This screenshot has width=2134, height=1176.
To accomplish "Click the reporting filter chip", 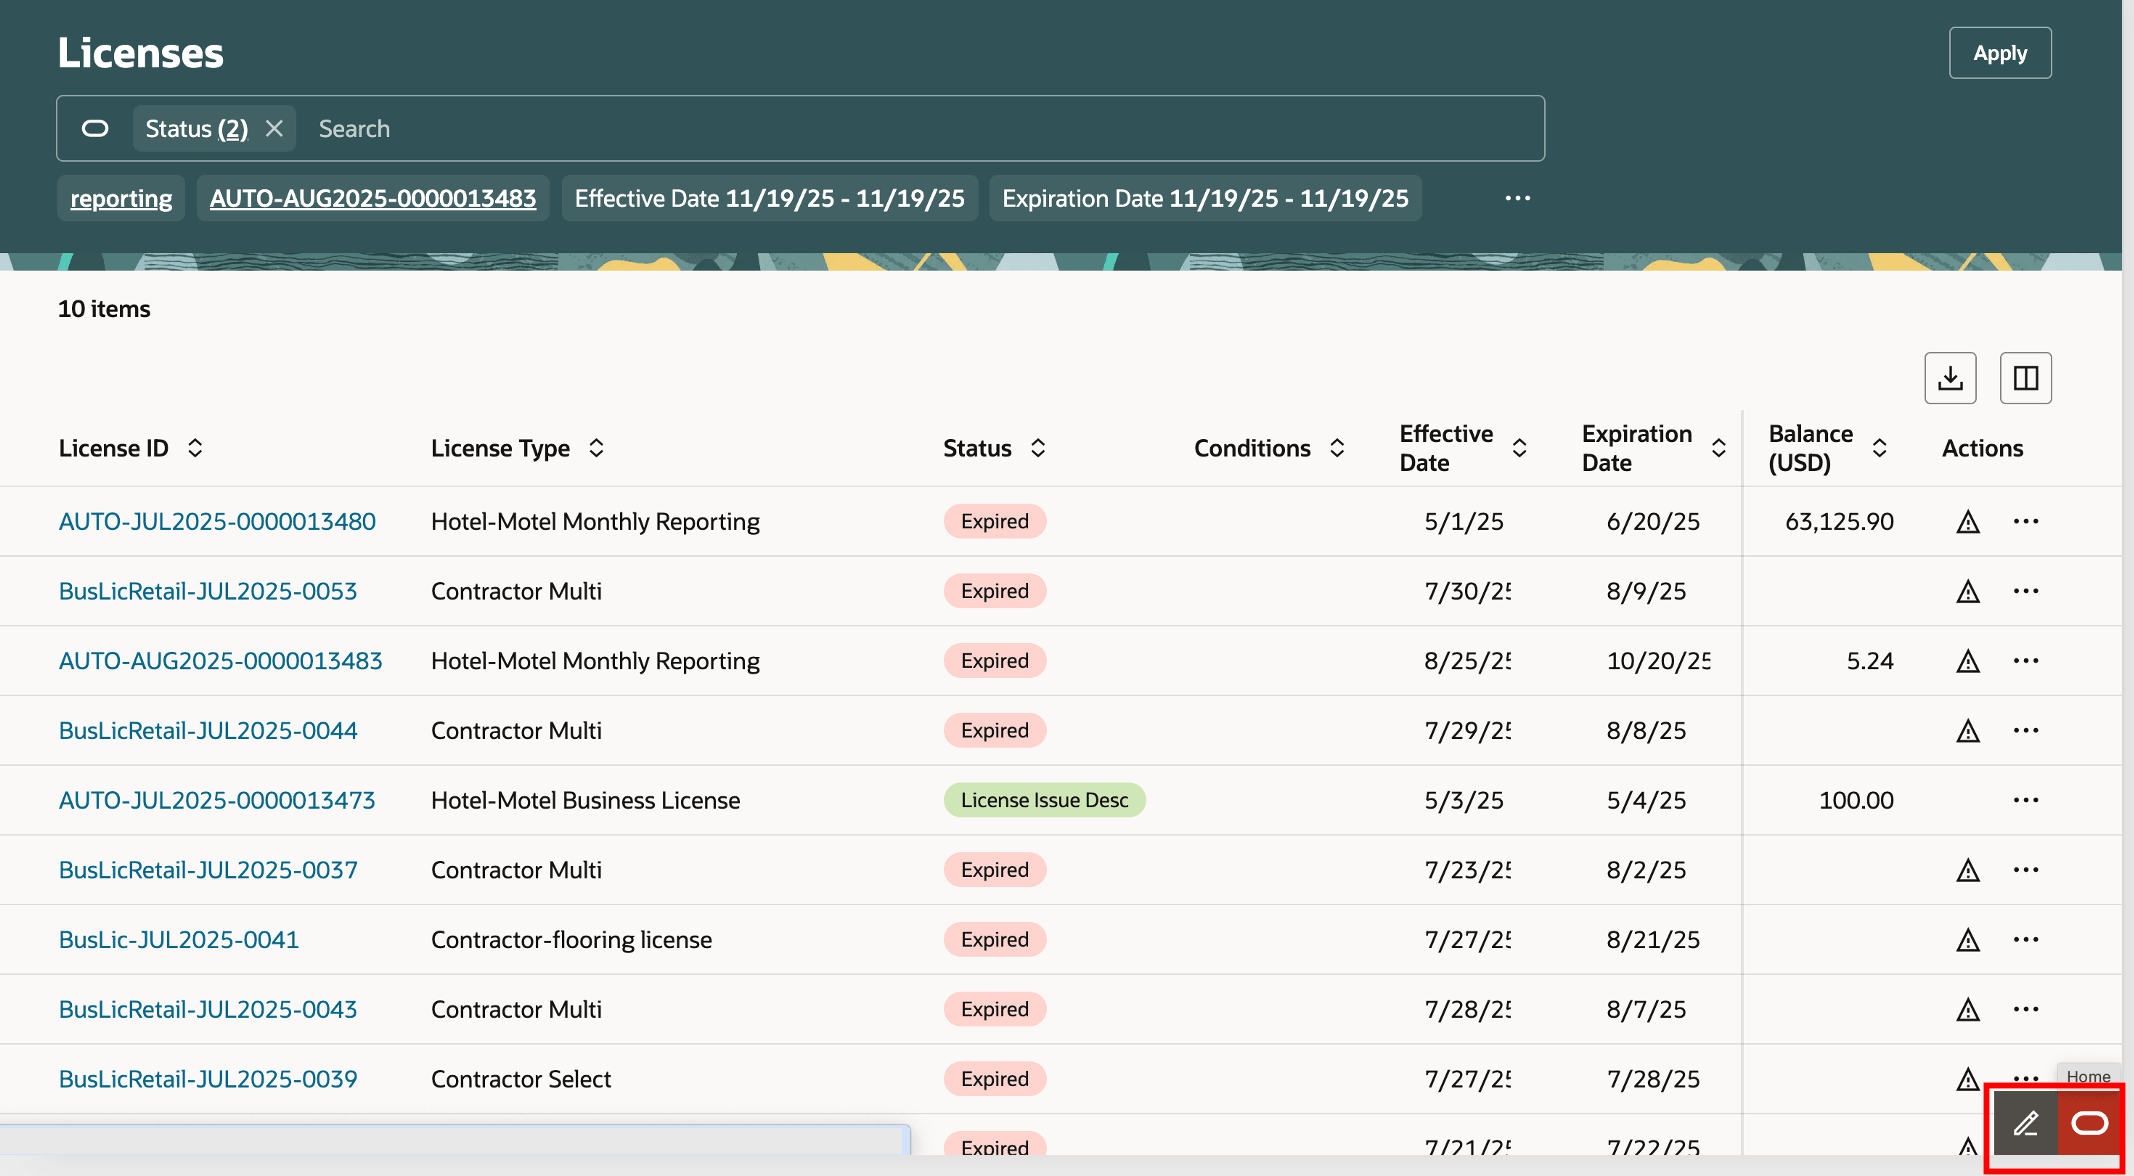I will (x=121, y=198).
